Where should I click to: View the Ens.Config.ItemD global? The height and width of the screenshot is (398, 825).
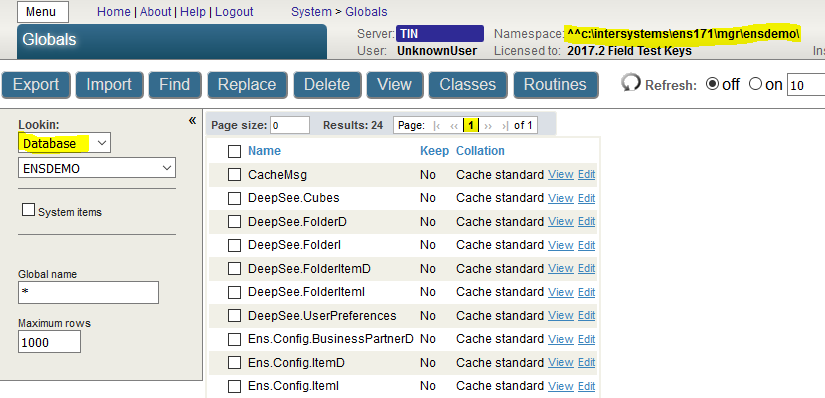[560, 363]
